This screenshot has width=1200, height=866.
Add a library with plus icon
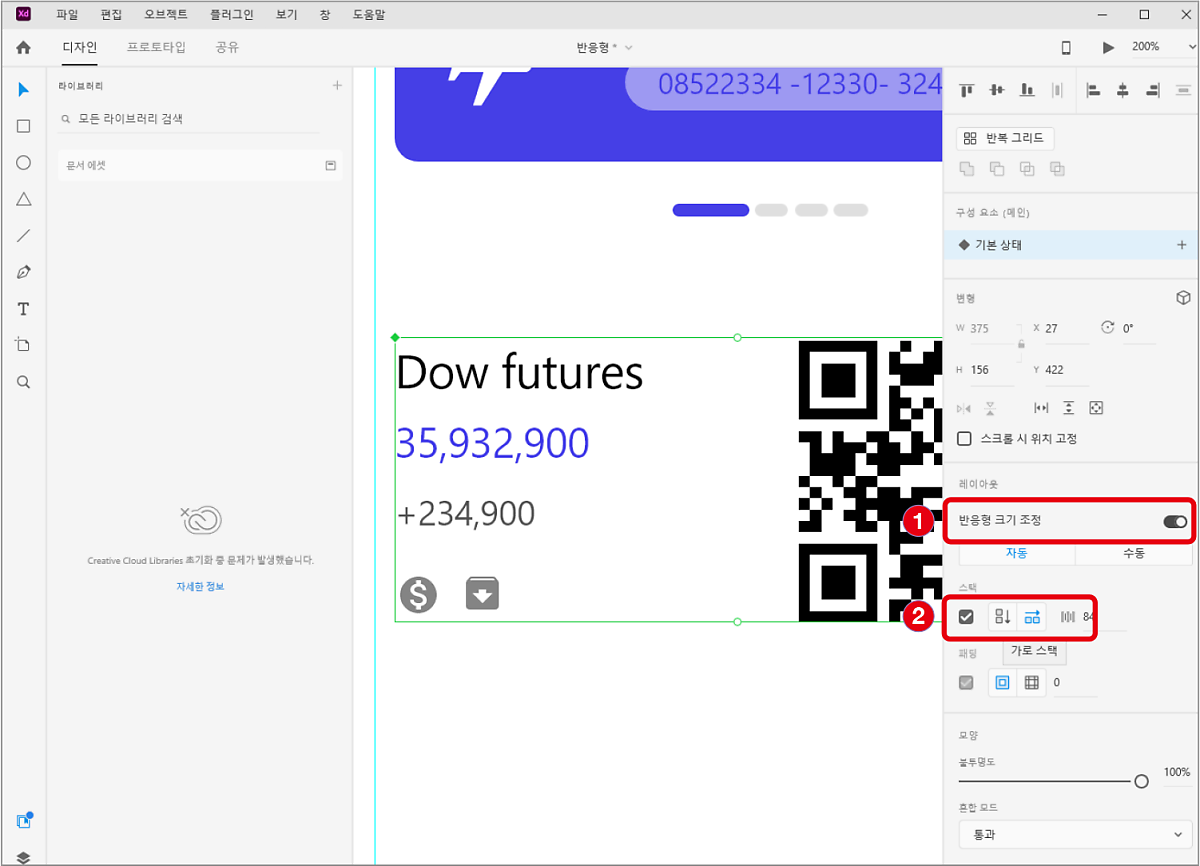[x=337, y=86]
